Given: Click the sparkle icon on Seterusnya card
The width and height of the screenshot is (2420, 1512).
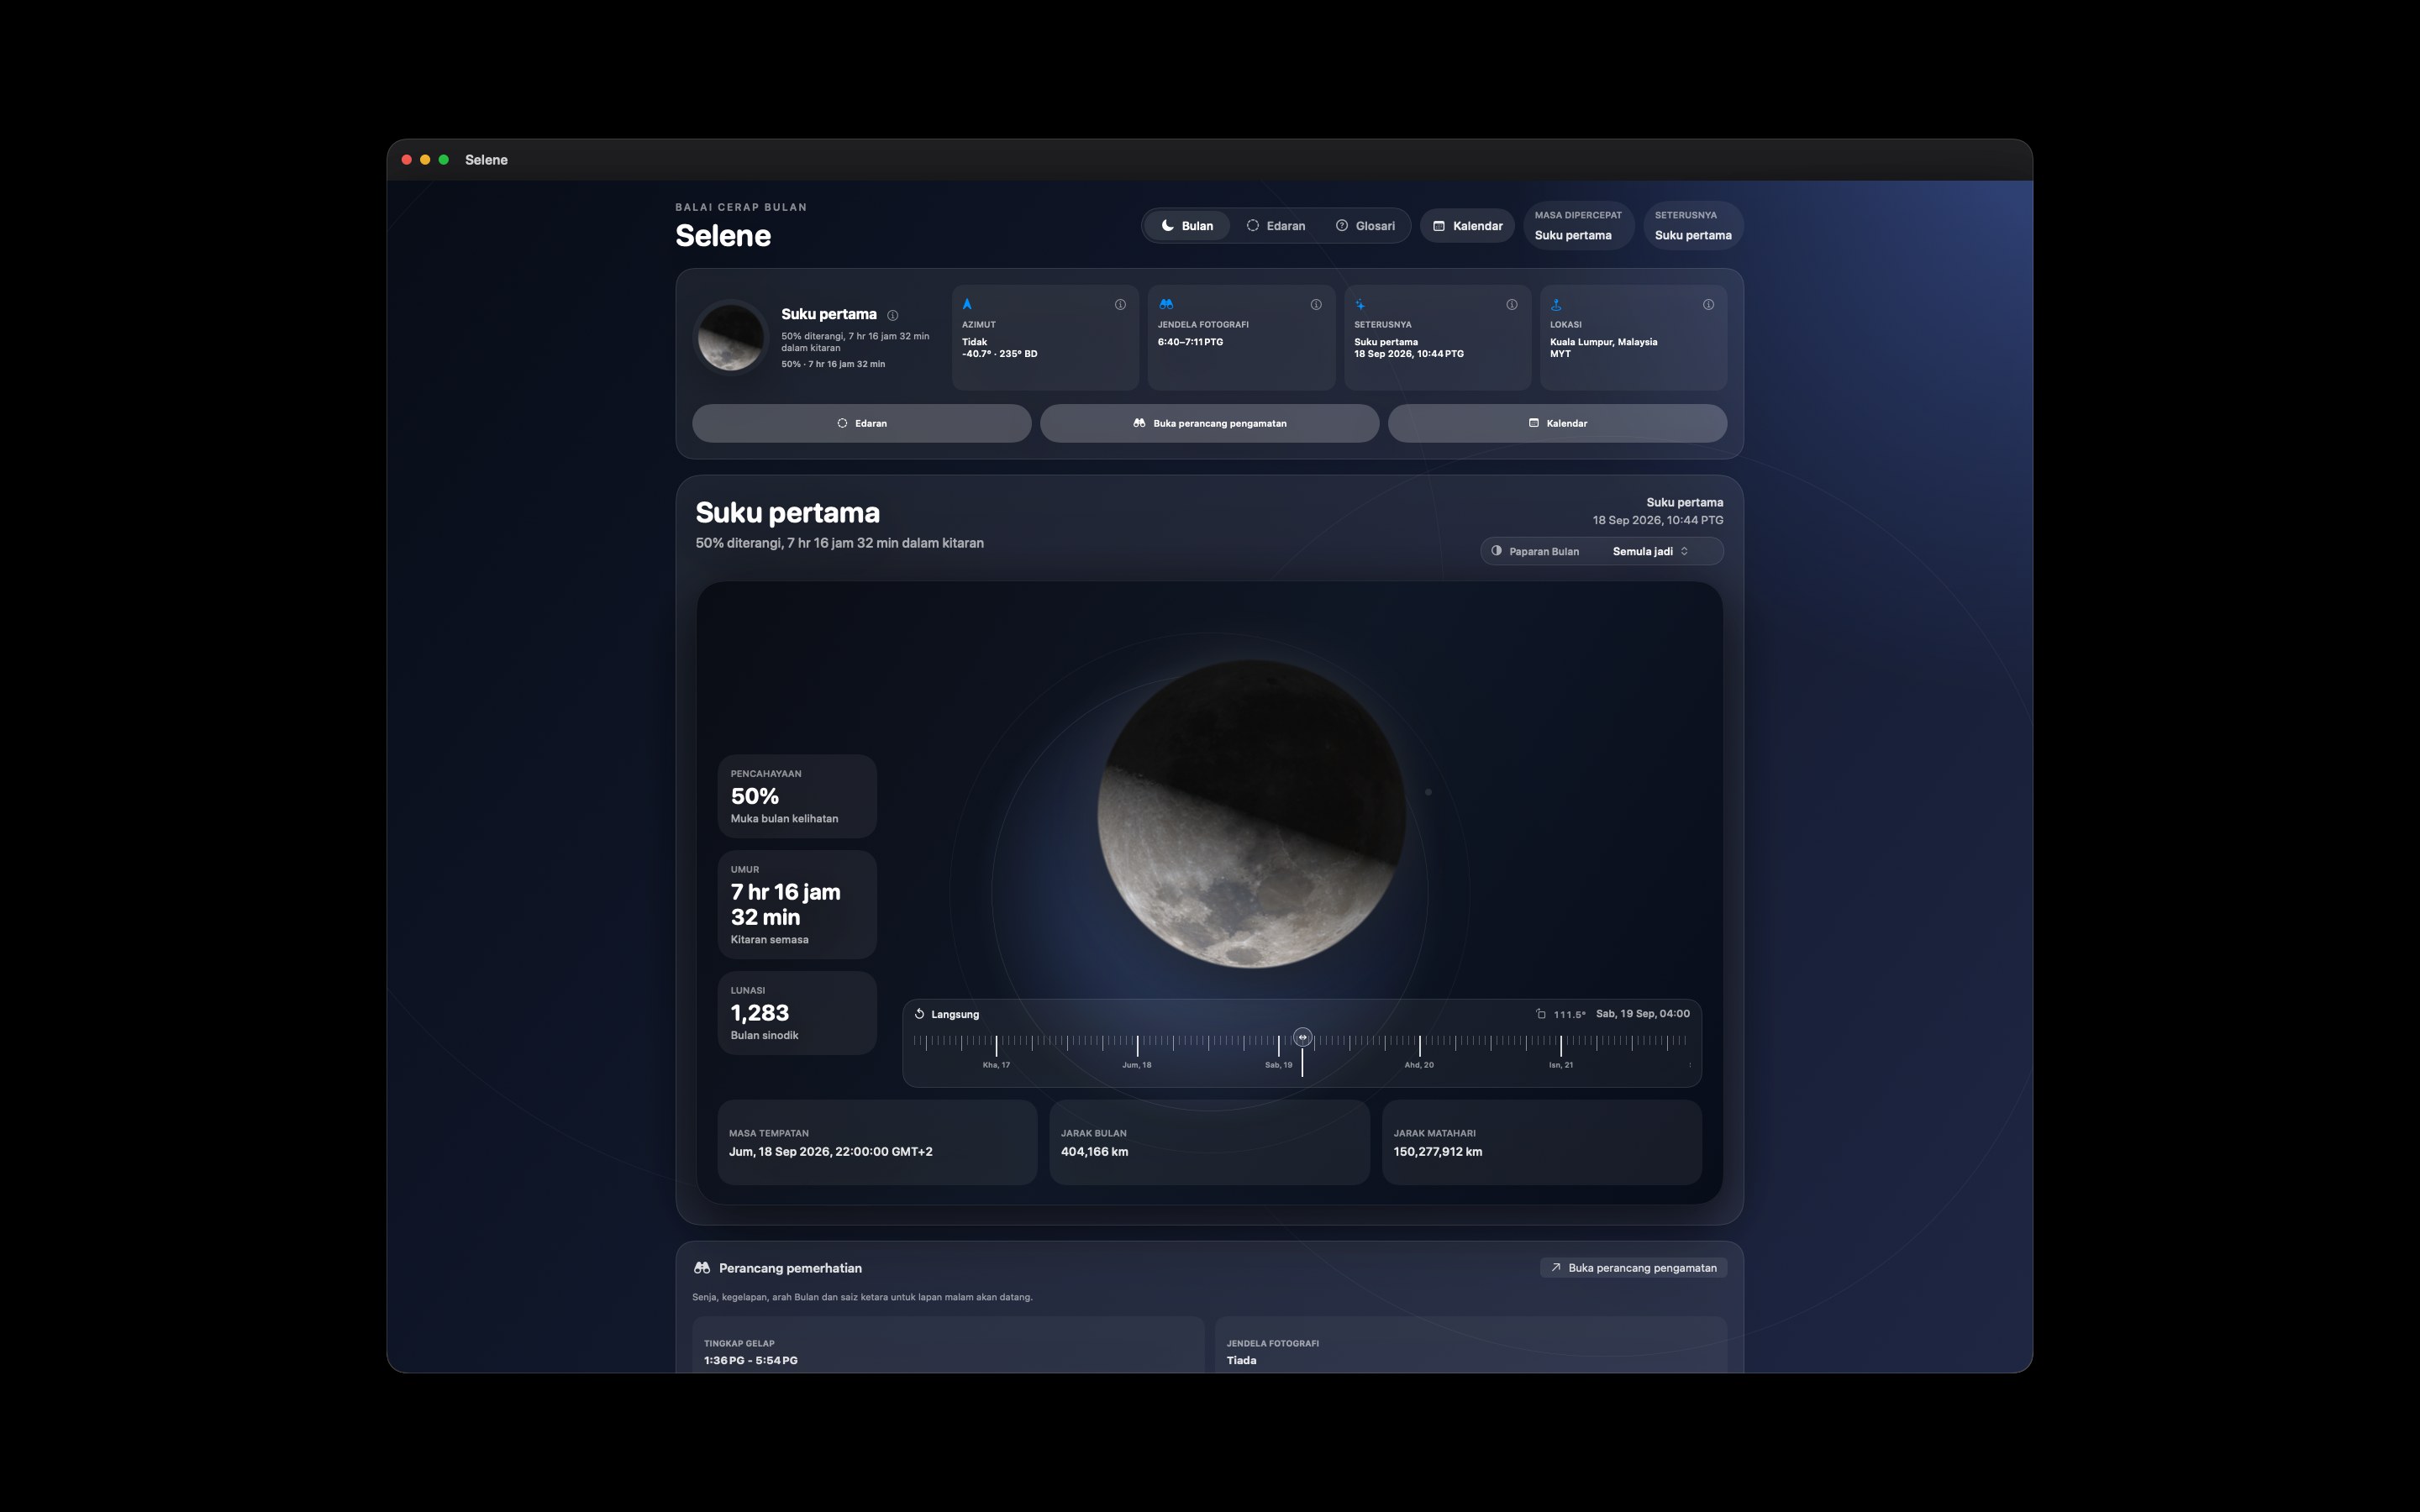Looking at the screenshot, I should [x=1360, y=304].
